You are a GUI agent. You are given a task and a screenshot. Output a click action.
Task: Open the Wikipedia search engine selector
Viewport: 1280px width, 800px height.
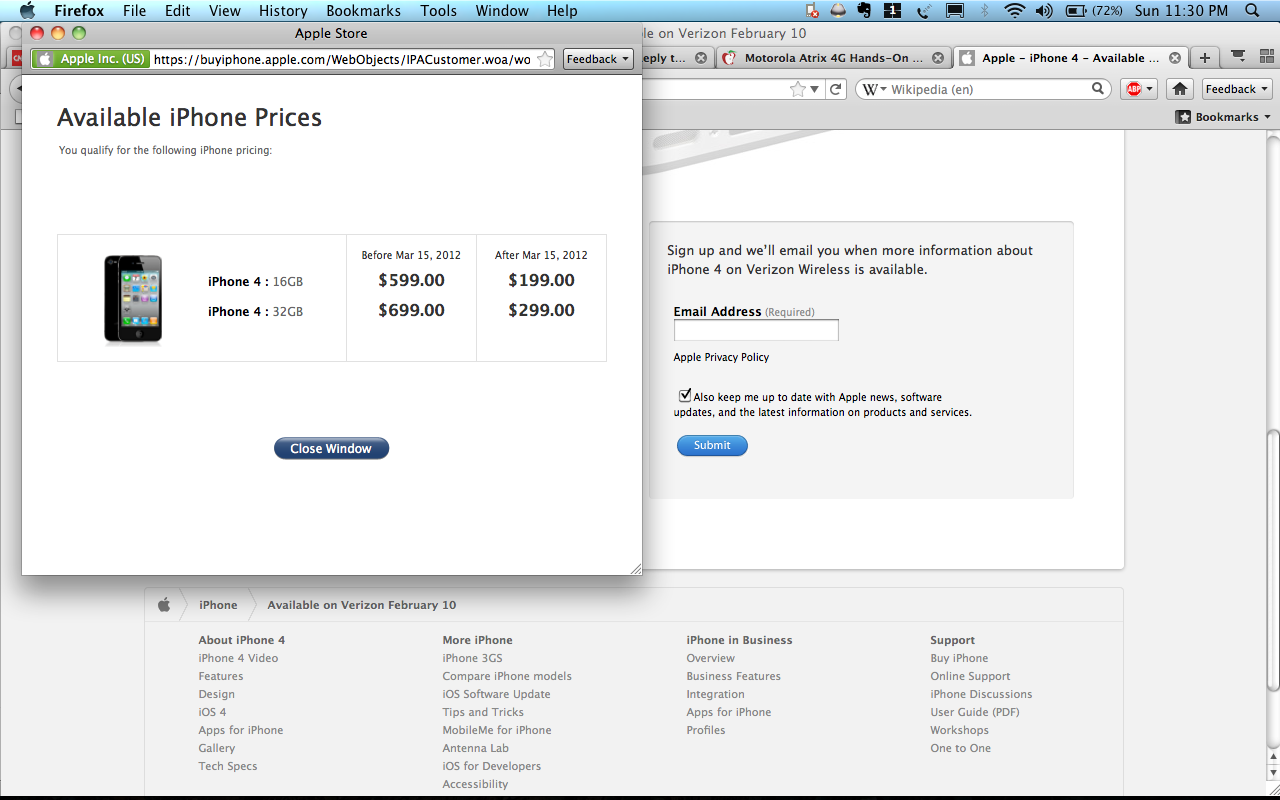(x=875, y=89)
